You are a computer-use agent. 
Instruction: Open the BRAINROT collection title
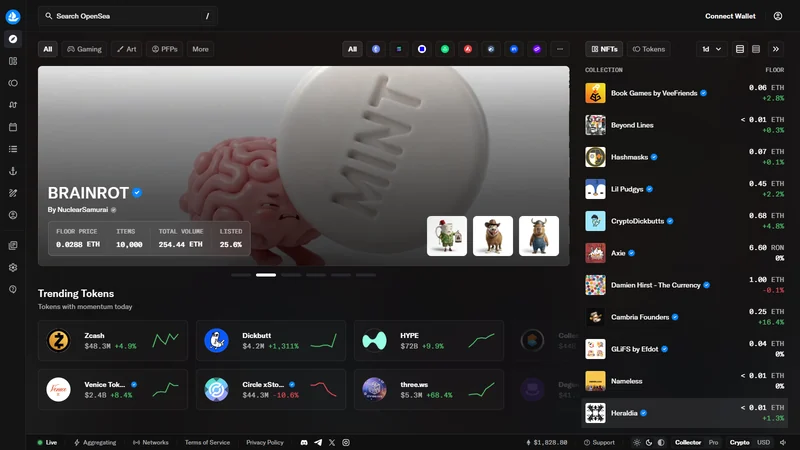[x=88, y=193]
